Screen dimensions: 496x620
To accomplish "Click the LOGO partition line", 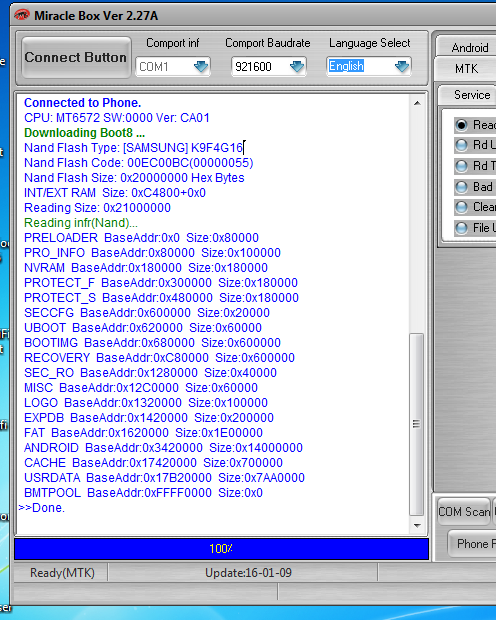I will click(146, 403).
